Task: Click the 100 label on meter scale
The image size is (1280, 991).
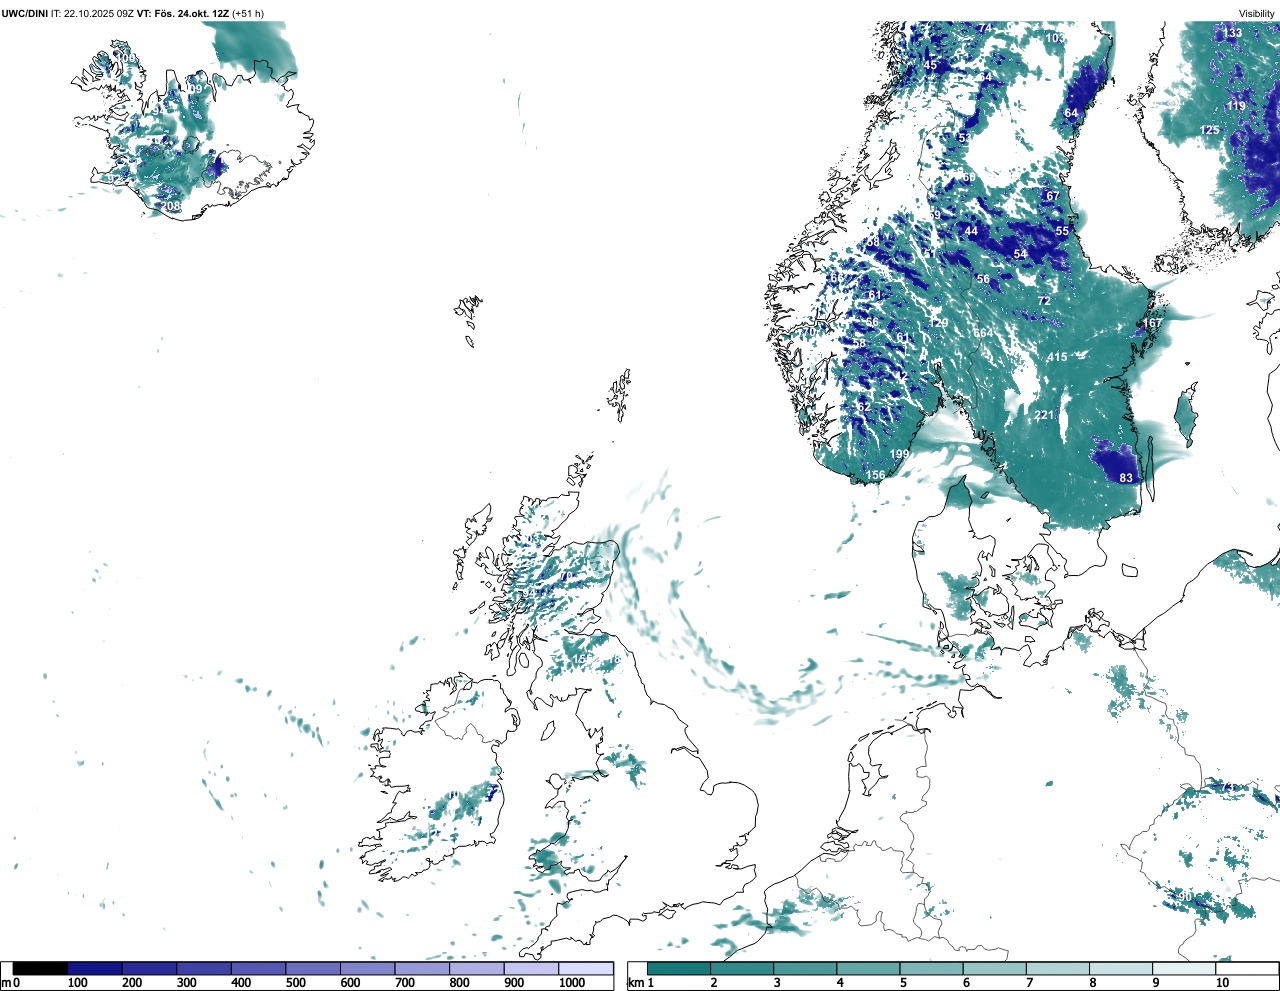Action: click(77, 983)
